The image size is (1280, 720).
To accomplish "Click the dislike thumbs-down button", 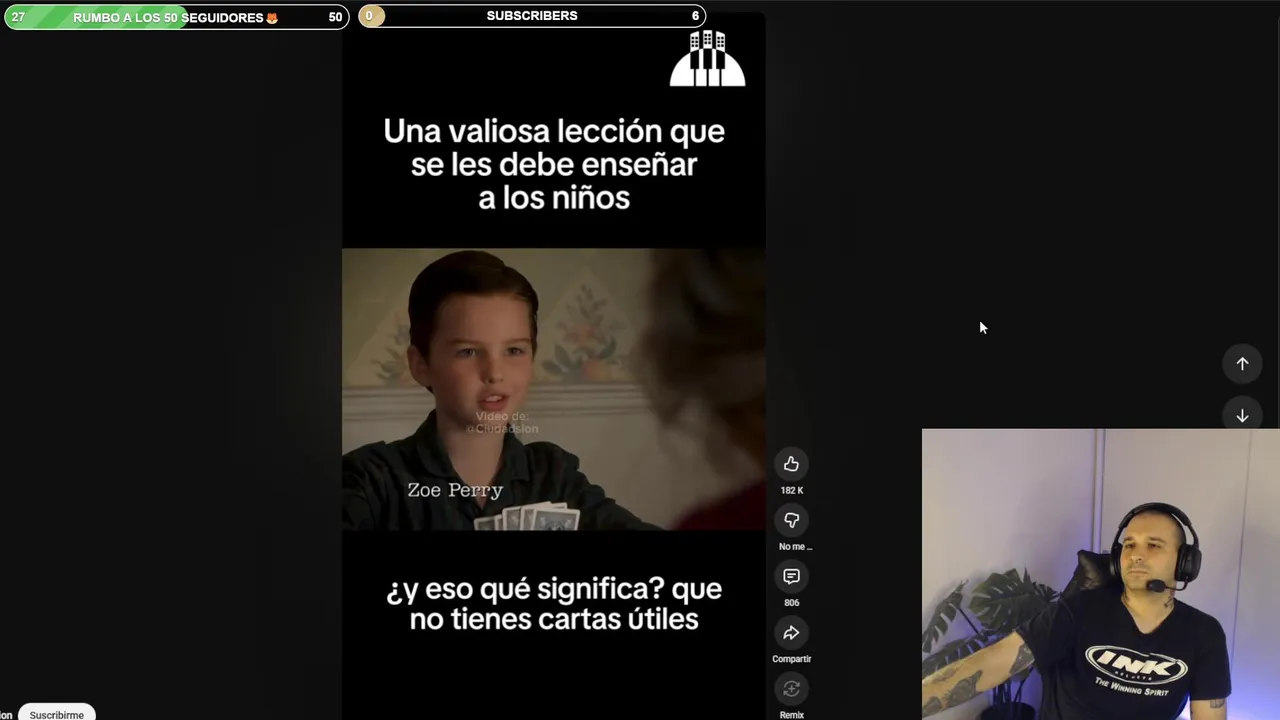I will coord(791,520).
